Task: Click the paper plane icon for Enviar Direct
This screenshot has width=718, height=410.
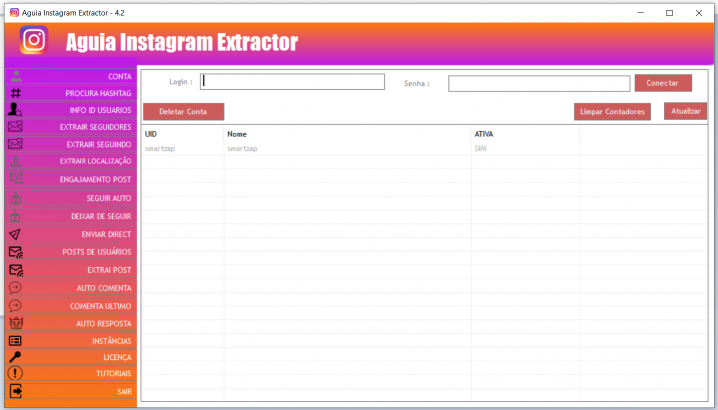Action: click(x=15, y=234)
